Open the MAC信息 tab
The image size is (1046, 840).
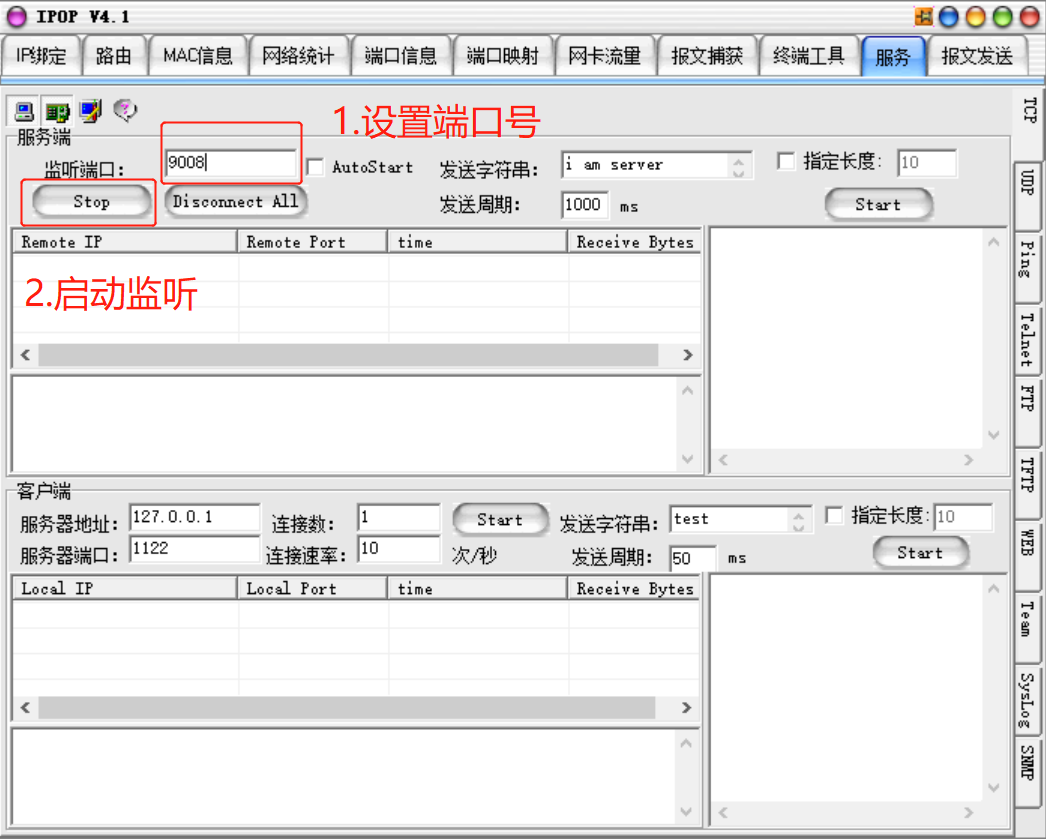click(198, 55)
